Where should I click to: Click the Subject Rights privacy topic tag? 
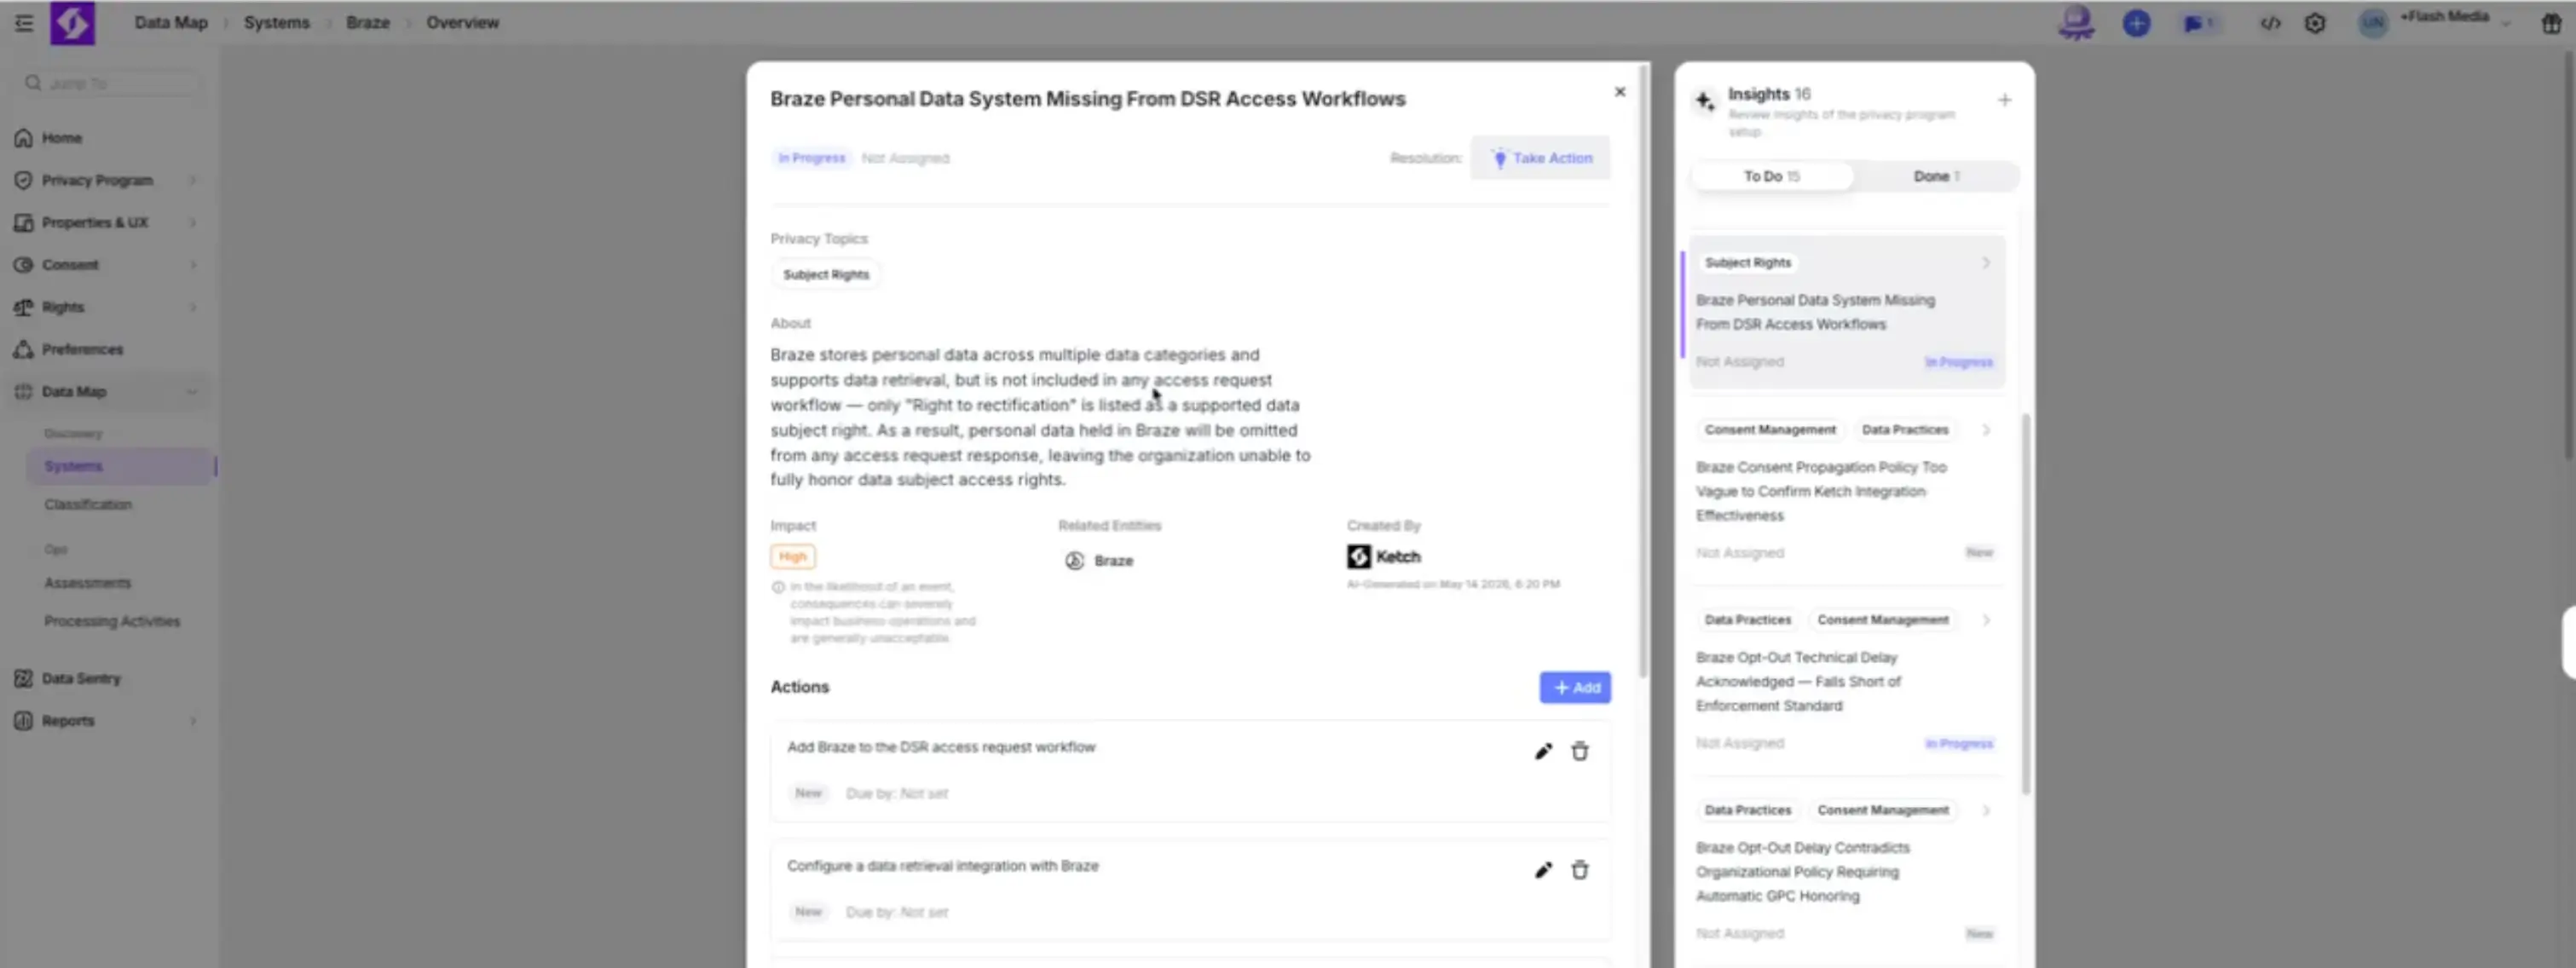[x=826, y=274]
